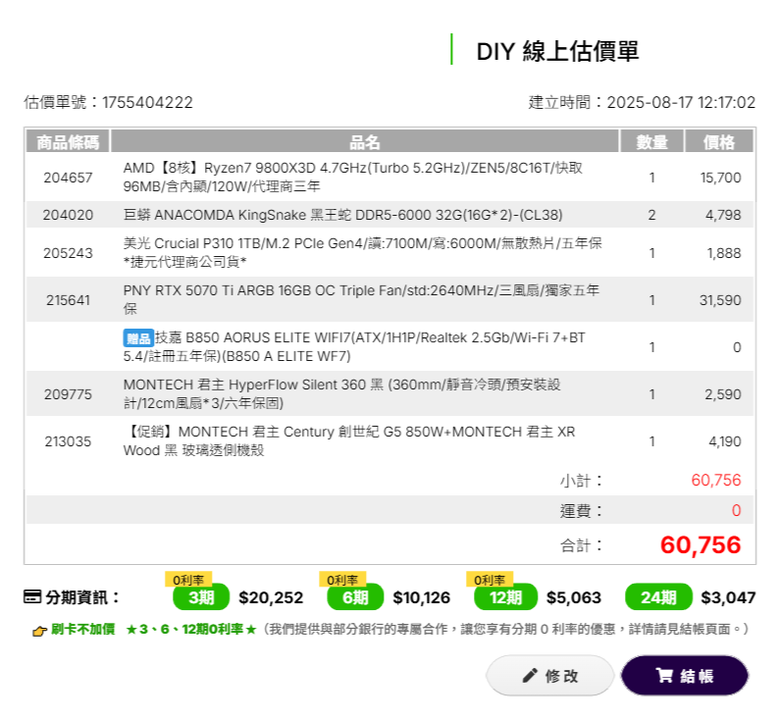
Task: Click the 結帳 checkout button
Action: click(x=684, y=675)
